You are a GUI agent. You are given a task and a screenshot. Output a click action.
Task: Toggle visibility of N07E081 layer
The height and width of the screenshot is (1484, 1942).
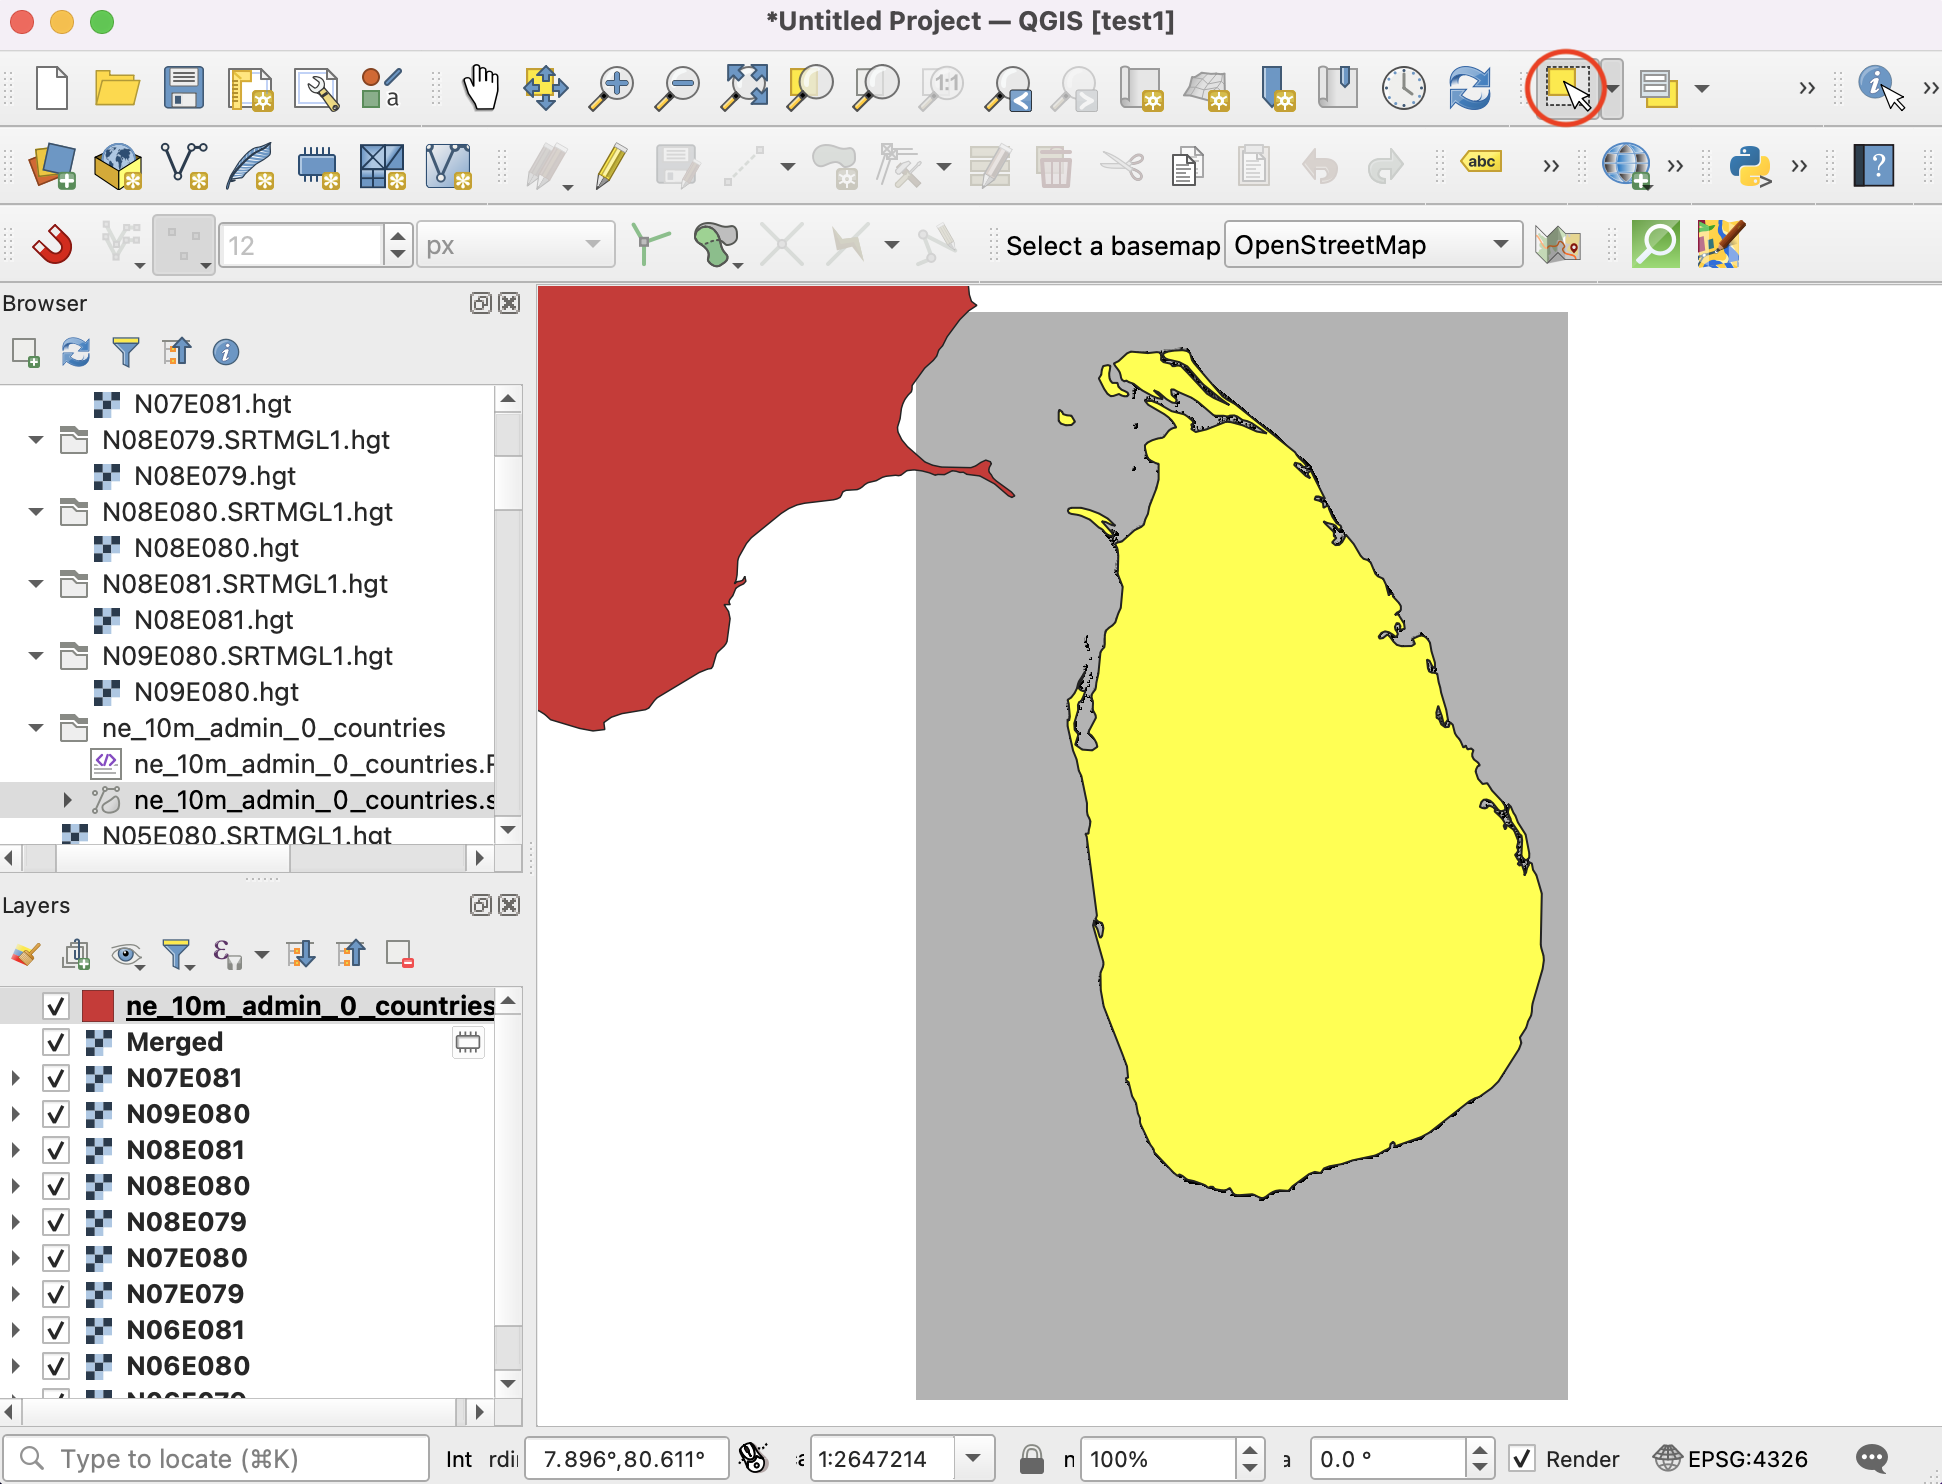point(56,1078)
